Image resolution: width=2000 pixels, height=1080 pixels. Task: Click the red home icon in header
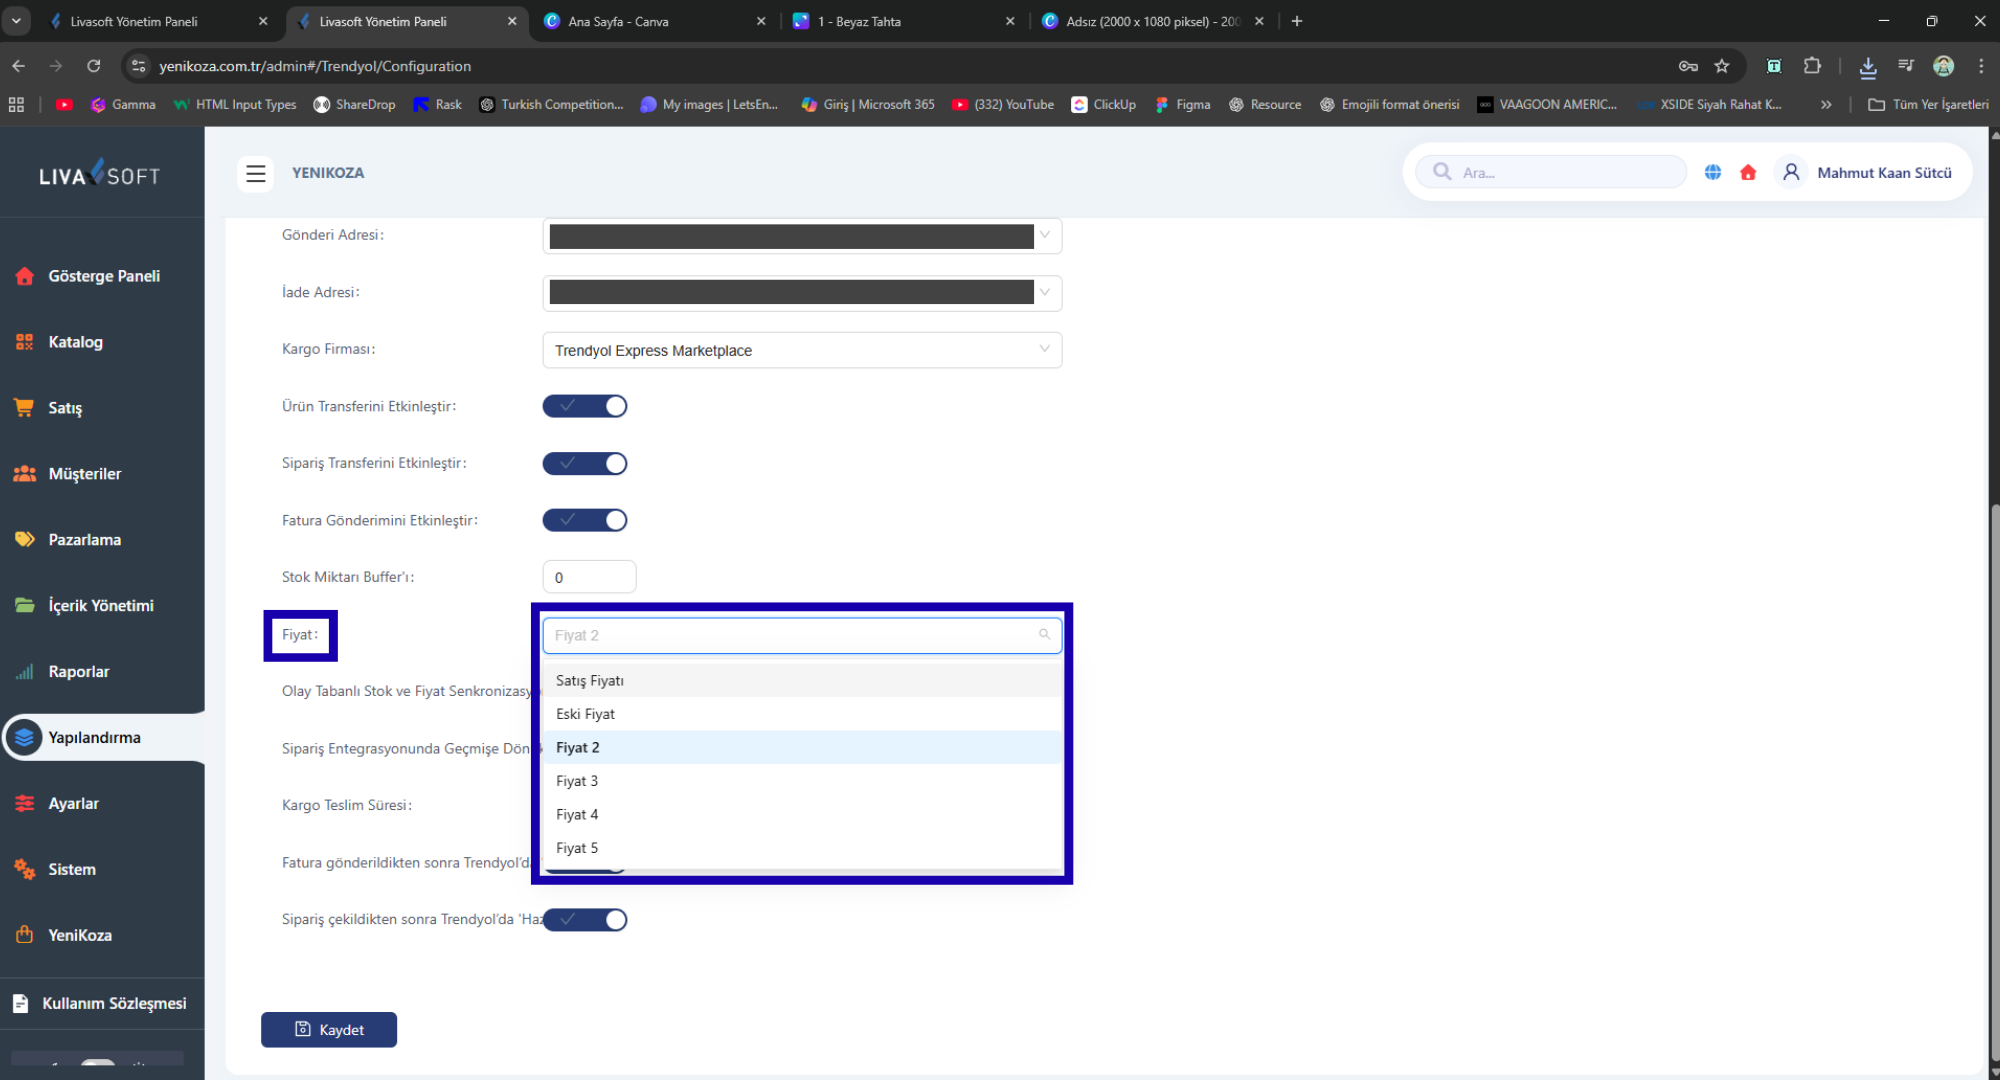[x=1748, y=172]
